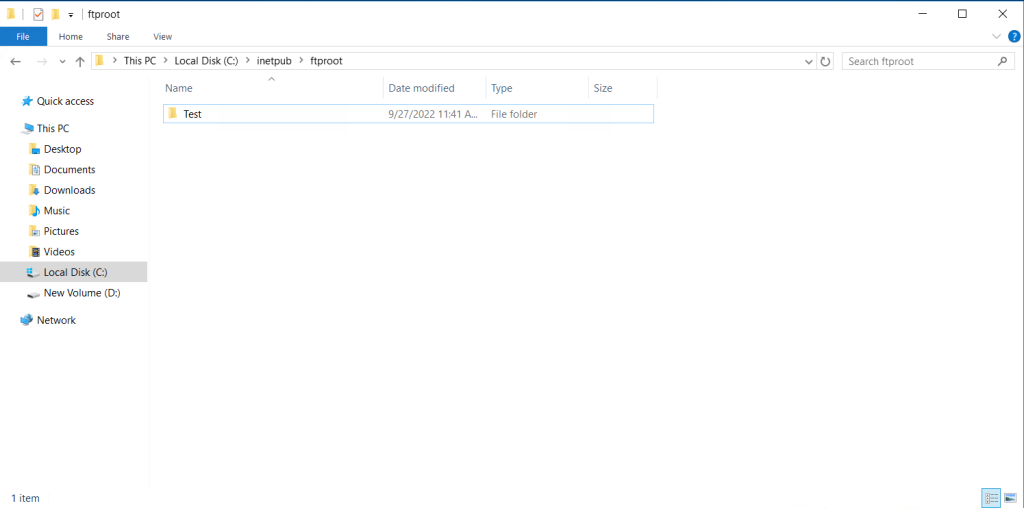Screen dimensions: 1024x508
Task: Open the Share ribbon tab
Action: coord(117,36)
